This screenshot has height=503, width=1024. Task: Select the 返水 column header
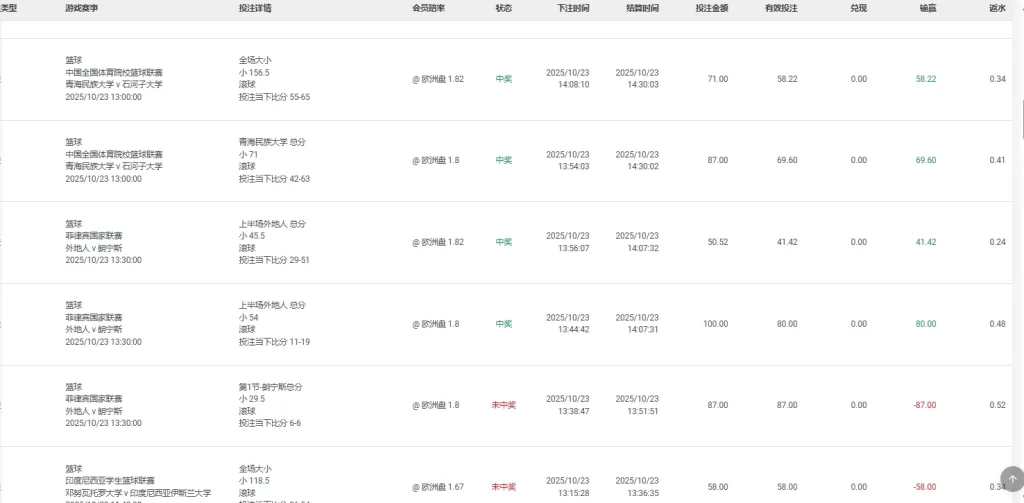[x=997, y=8]
